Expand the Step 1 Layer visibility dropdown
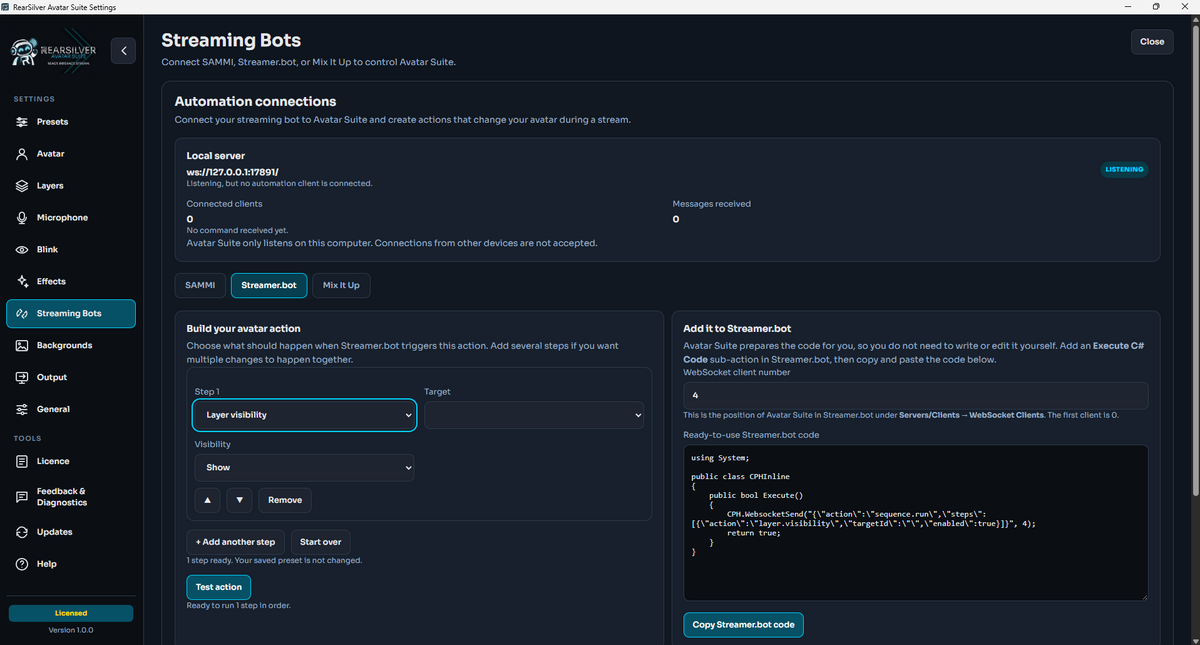 click(x=304, y=415)
